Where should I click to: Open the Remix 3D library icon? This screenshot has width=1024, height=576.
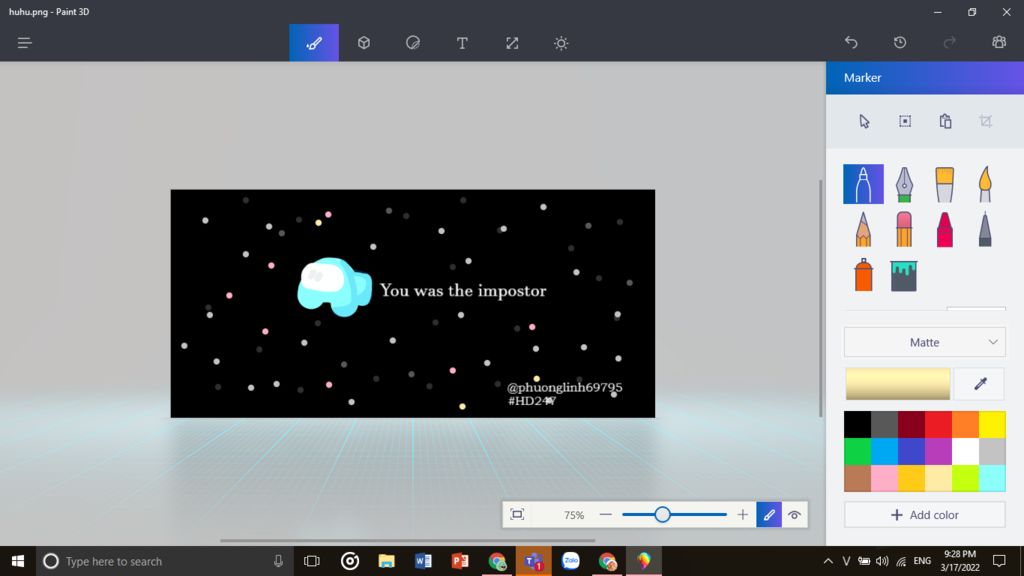click(999, 42)
